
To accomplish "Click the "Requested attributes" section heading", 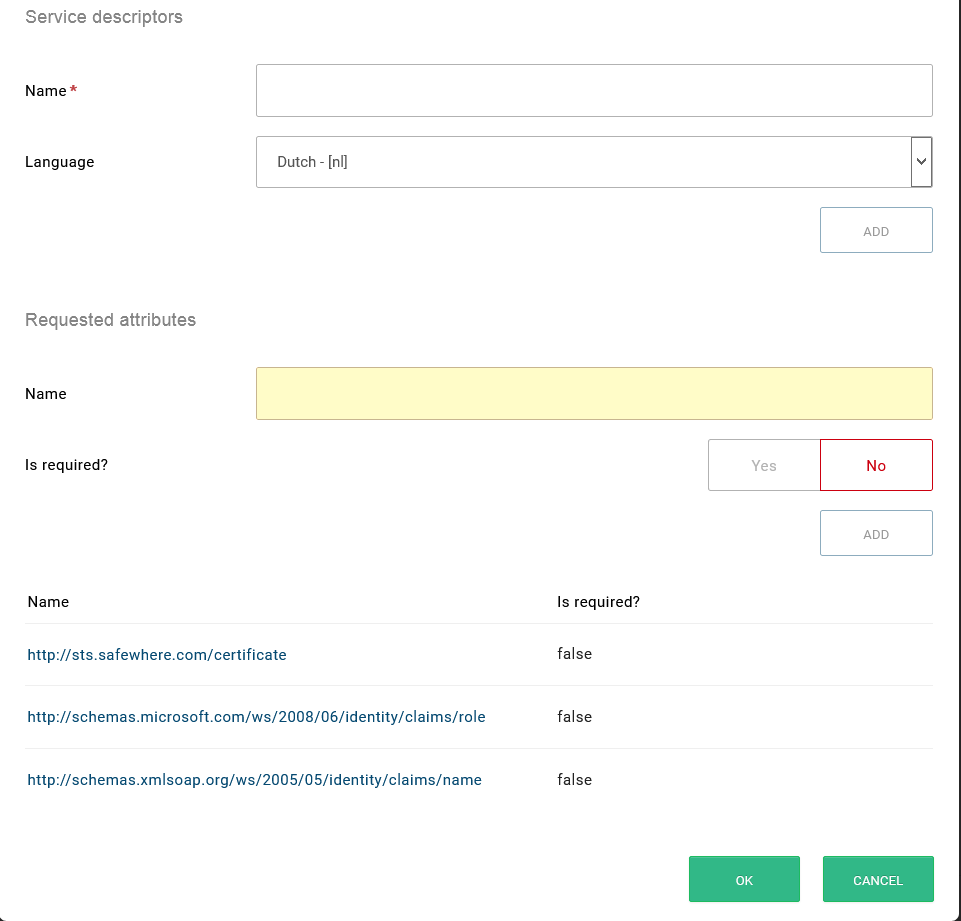I will tap(110, 319).
